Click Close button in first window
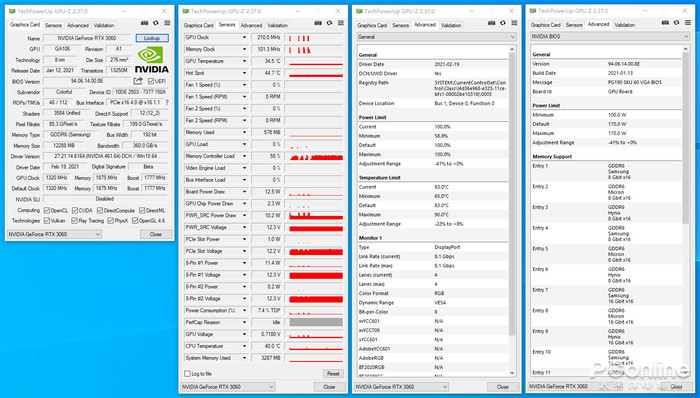This screenshot has width=700, height=398. (155, 234)
